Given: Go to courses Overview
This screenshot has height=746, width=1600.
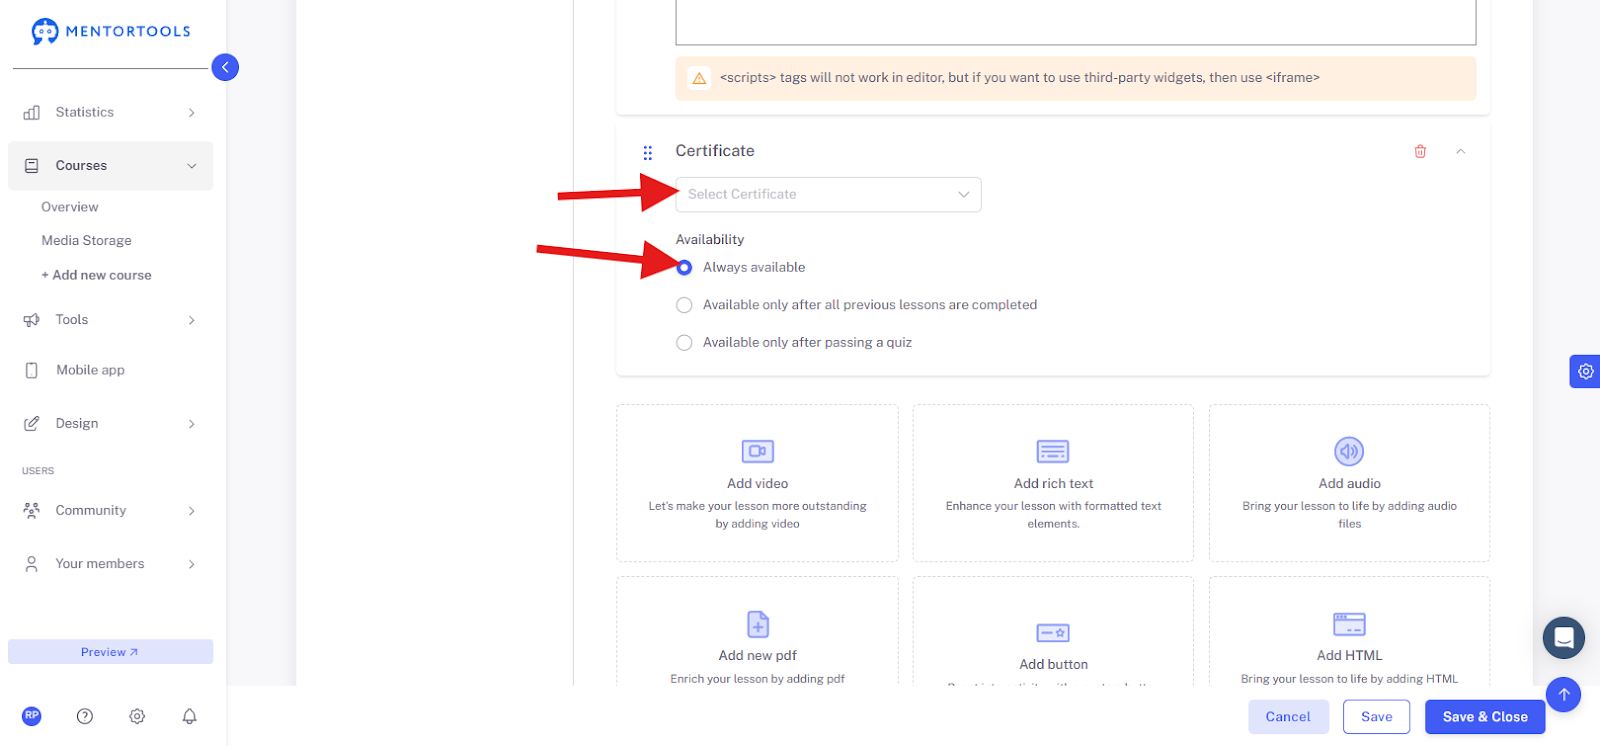Looking at the screenshot, I should click(70, 207).
